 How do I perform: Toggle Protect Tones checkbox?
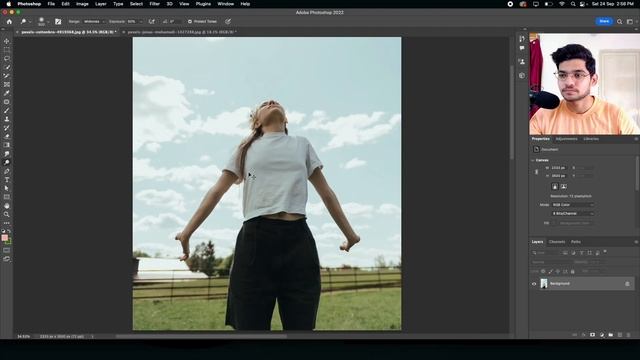190,21
